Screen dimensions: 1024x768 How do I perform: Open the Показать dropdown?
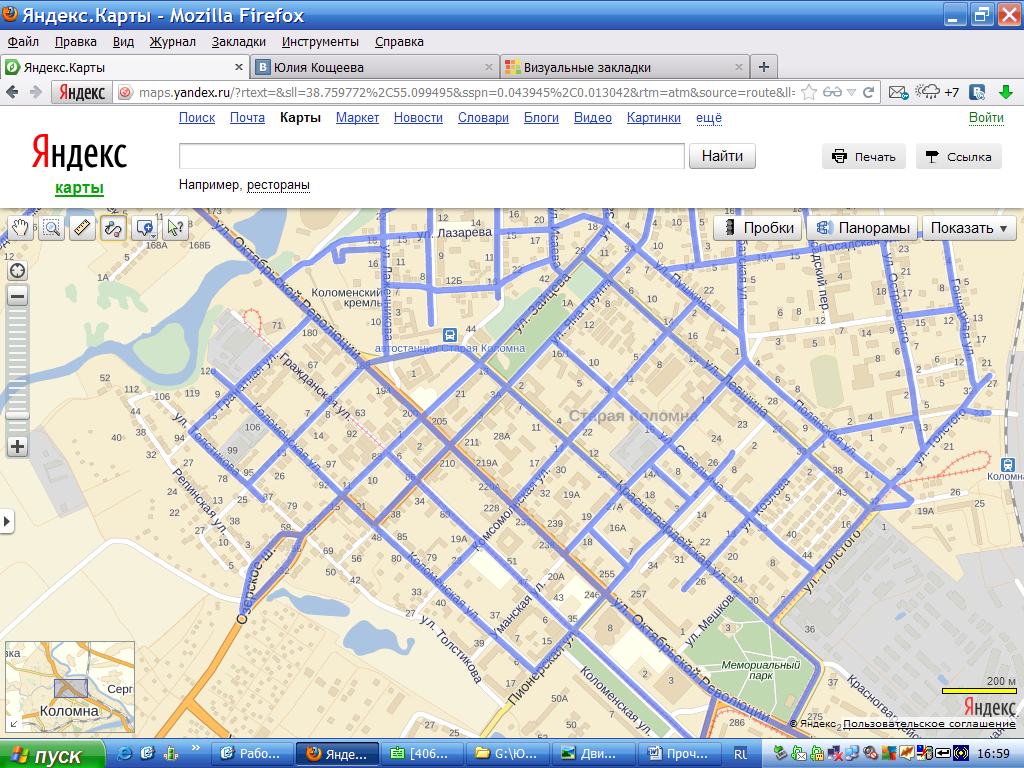(x=969, y=228)
